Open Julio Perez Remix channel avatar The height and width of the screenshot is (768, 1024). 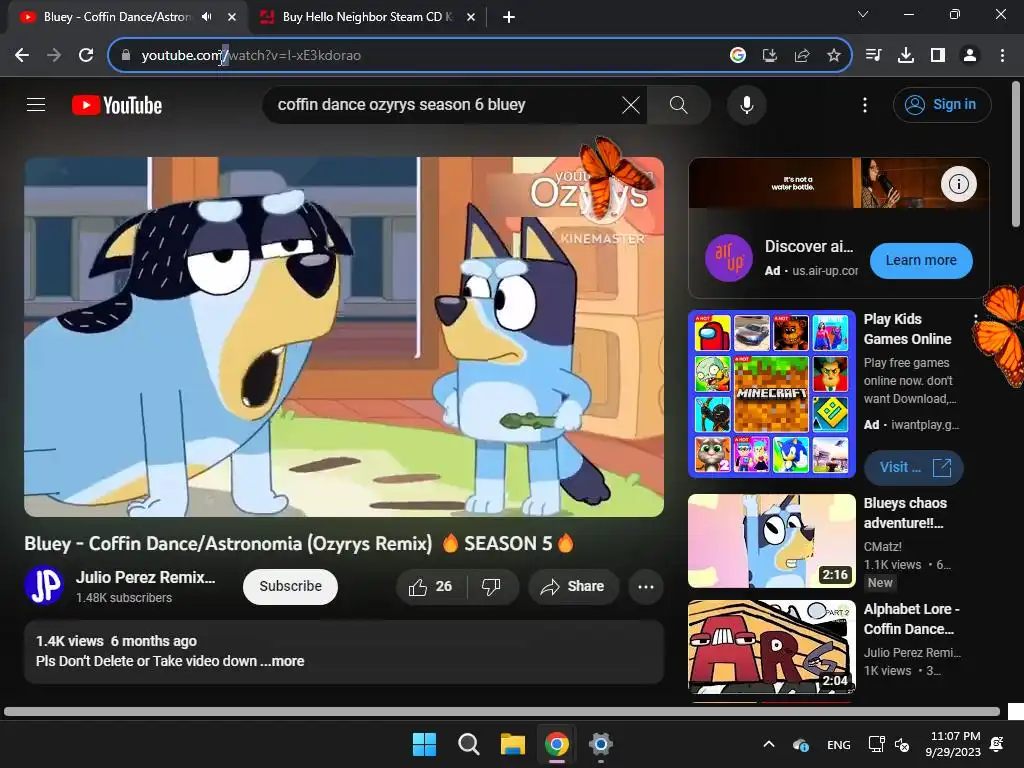pyautogui.click(x=44, y=585)
